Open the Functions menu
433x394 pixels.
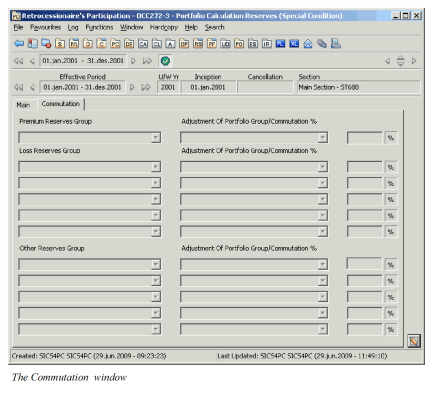[99, 27]
